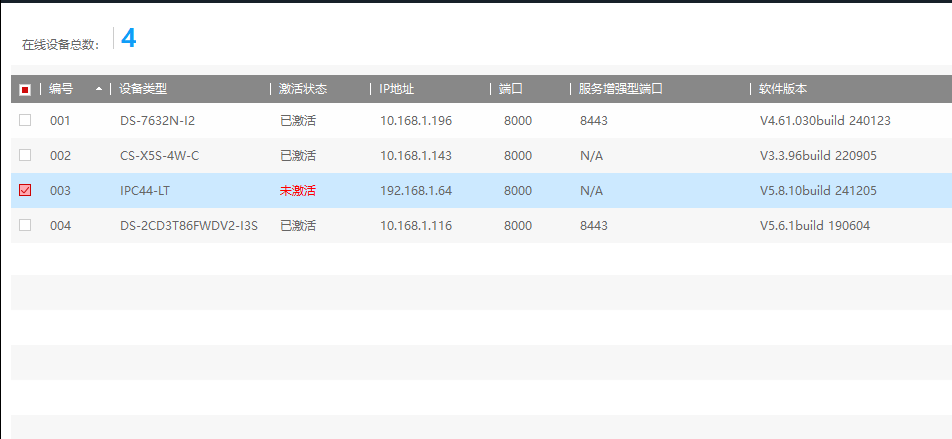Sort by the 设备类型 column header
The width and height of the screenshot is (952, 439).
tap(143, 89)
